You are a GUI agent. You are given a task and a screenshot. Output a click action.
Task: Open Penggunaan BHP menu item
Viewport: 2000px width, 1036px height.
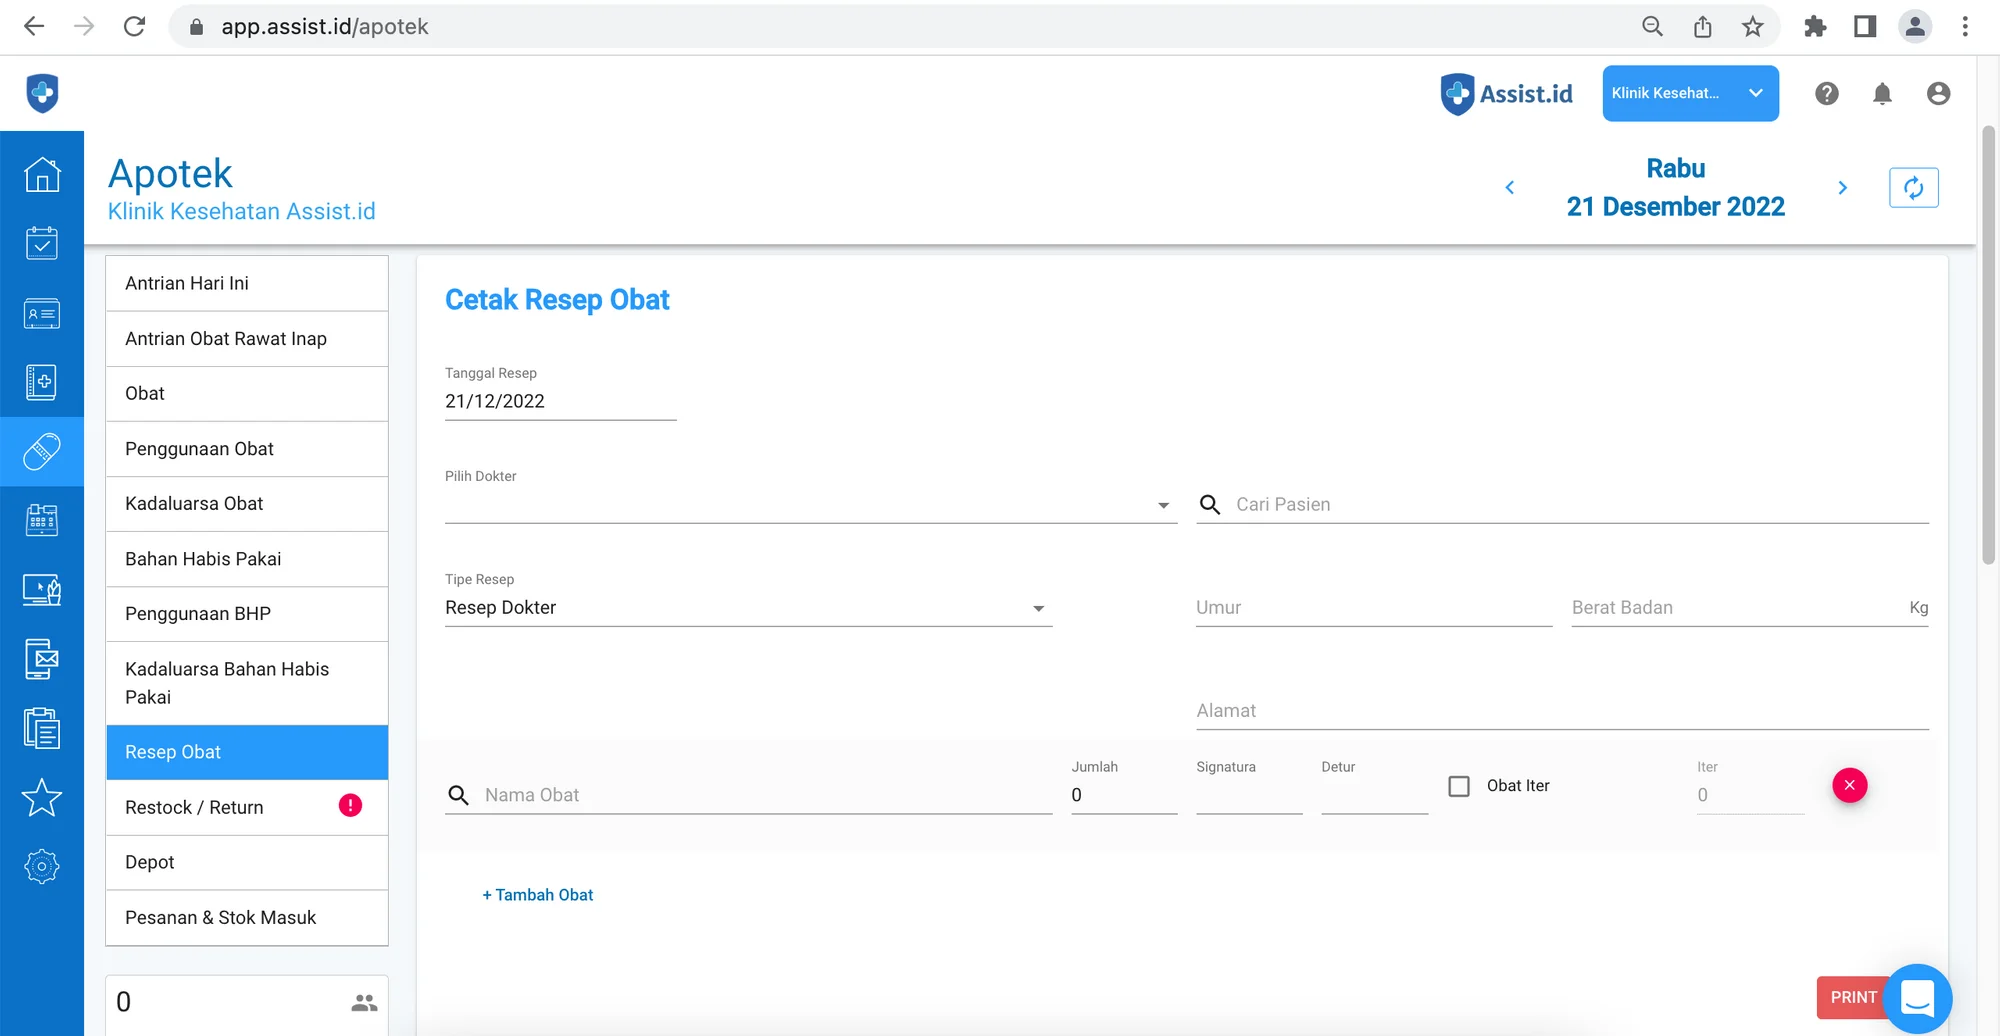click(247, 614)
